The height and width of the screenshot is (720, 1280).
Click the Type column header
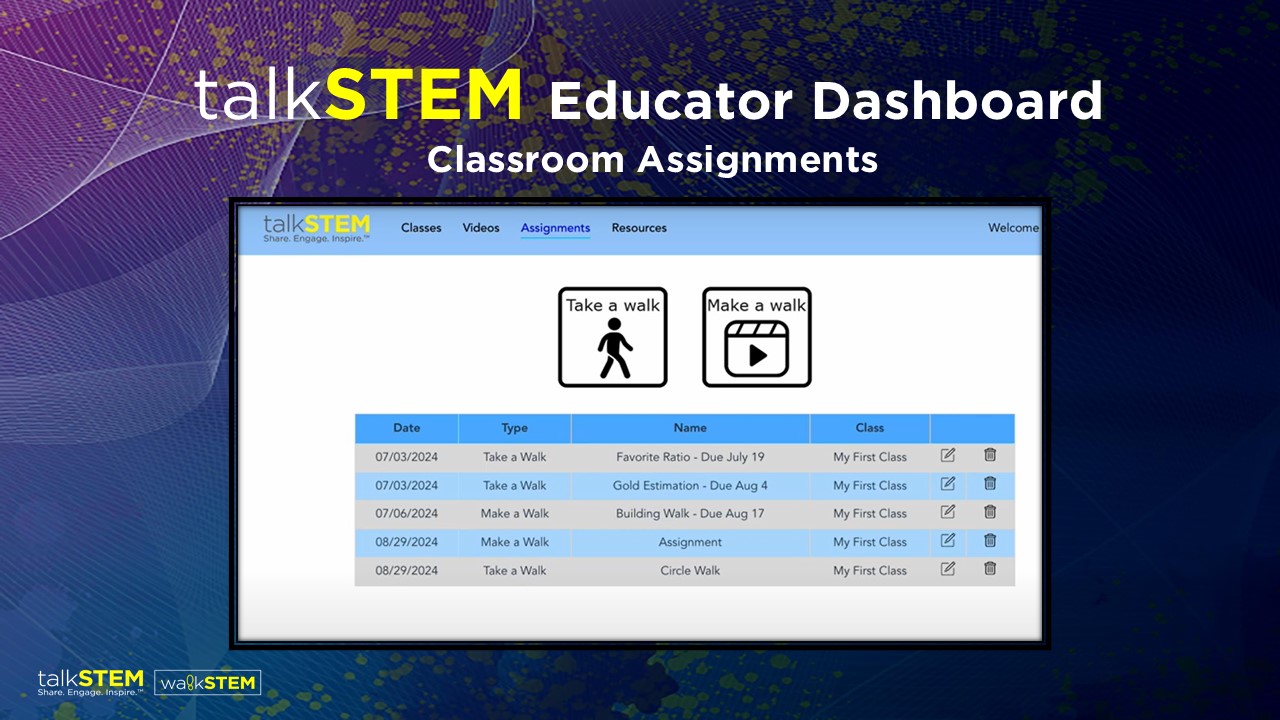coord(515,428)
